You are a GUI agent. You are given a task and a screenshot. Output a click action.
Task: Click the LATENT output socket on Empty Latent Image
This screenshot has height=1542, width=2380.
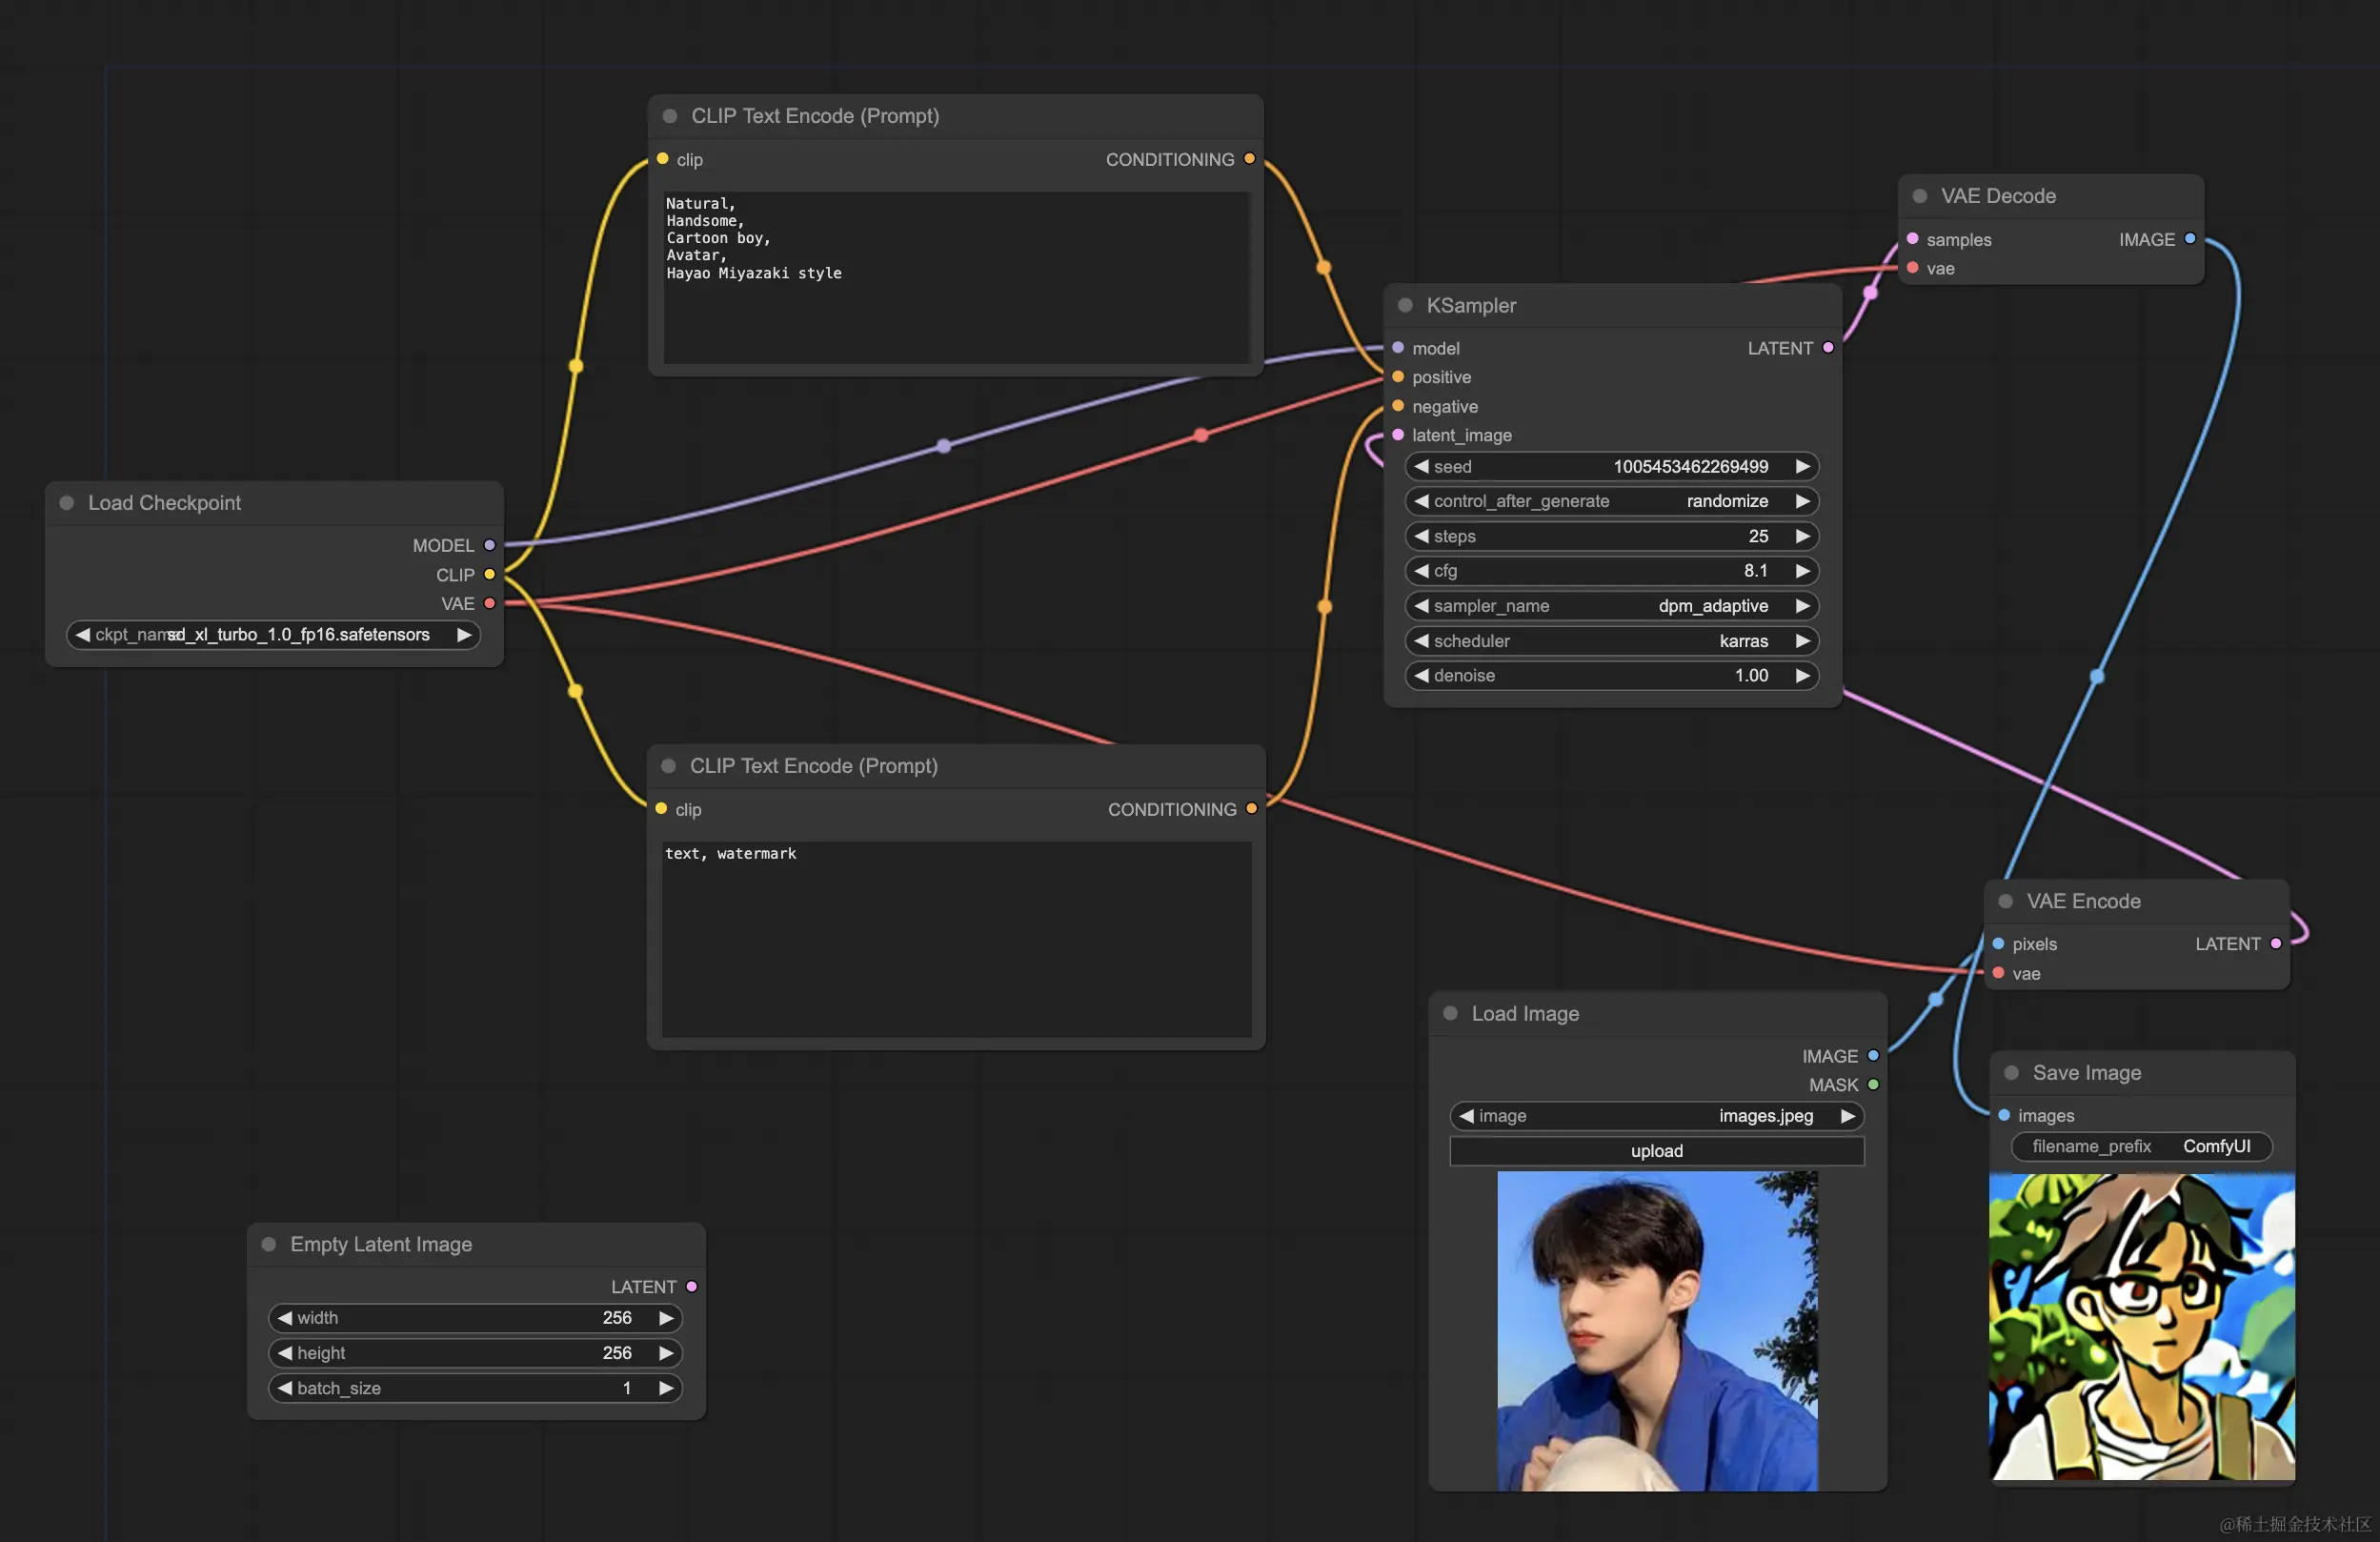(691, 1287)
